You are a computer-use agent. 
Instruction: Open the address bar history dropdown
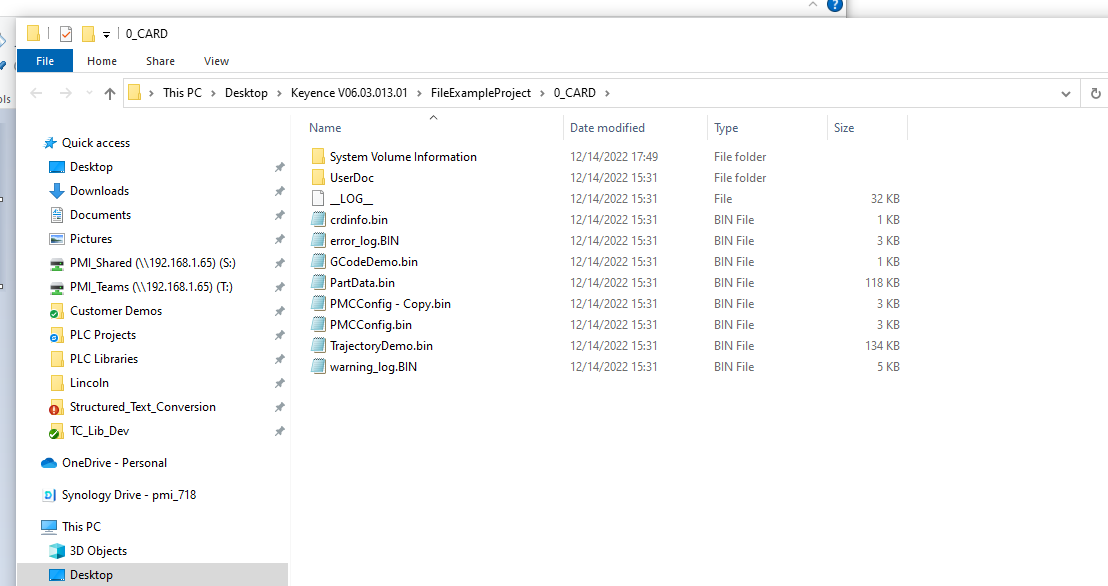tap(1066, 92)
